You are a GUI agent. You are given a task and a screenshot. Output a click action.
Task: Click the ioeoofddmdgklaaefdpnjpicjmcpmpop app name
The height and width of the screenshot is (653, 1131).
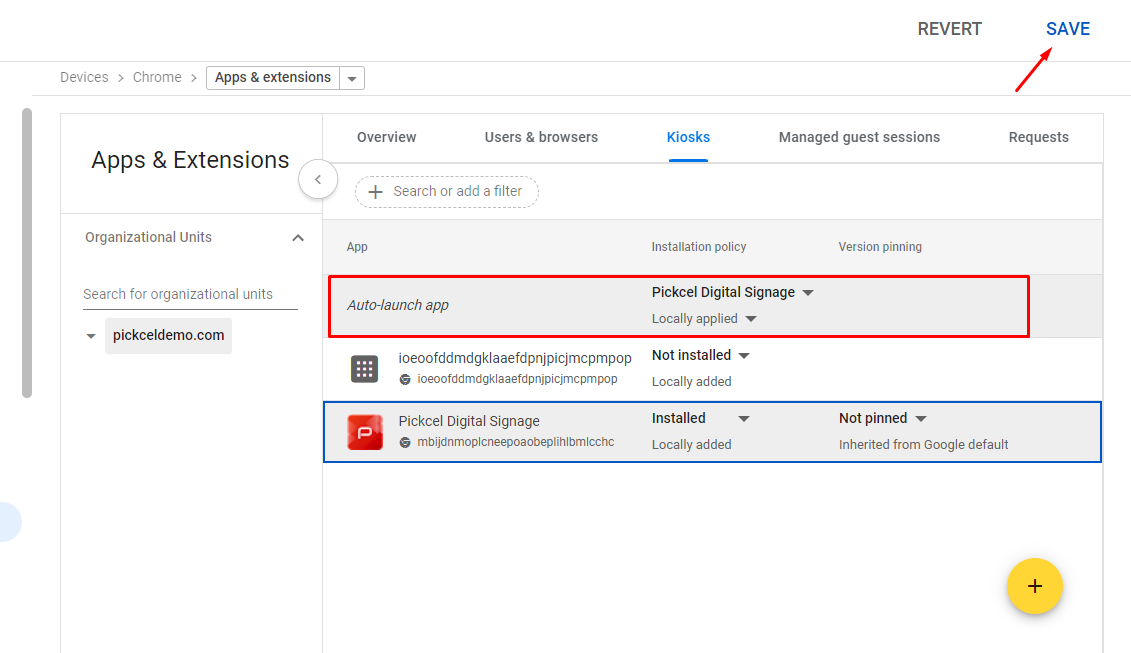click(515, 358)
